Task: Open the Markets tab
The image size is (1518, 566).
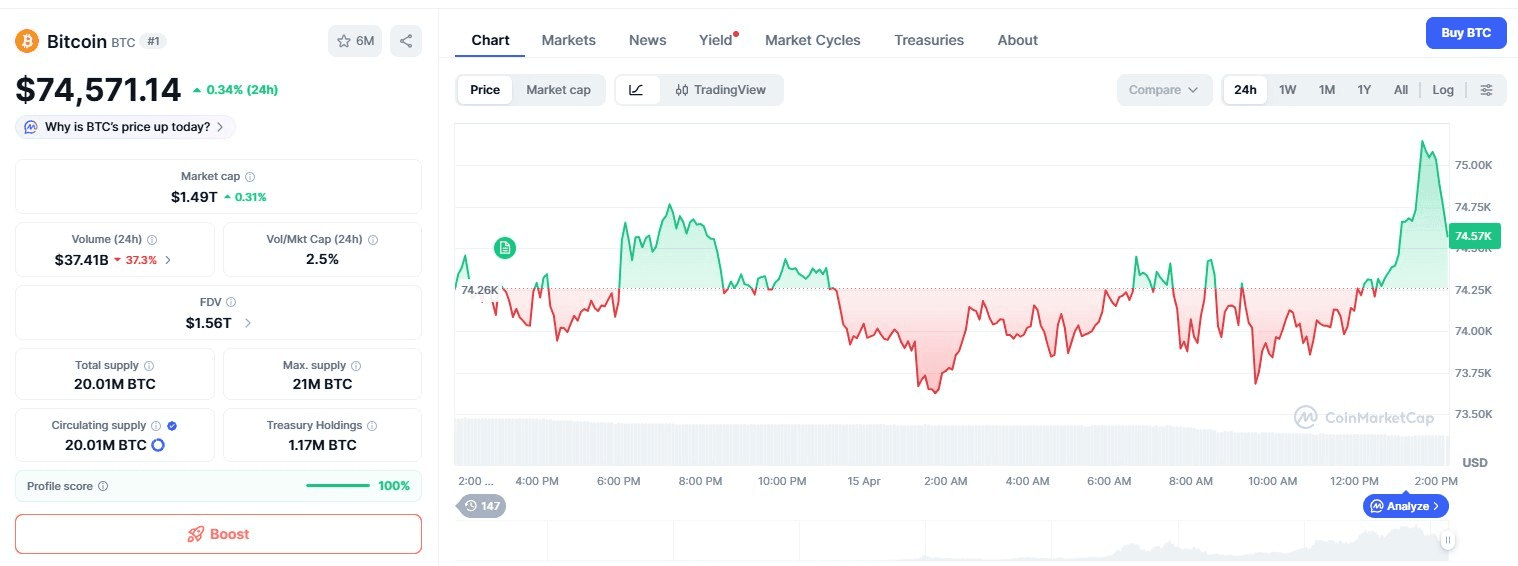Action: click(x=568, y=40)
